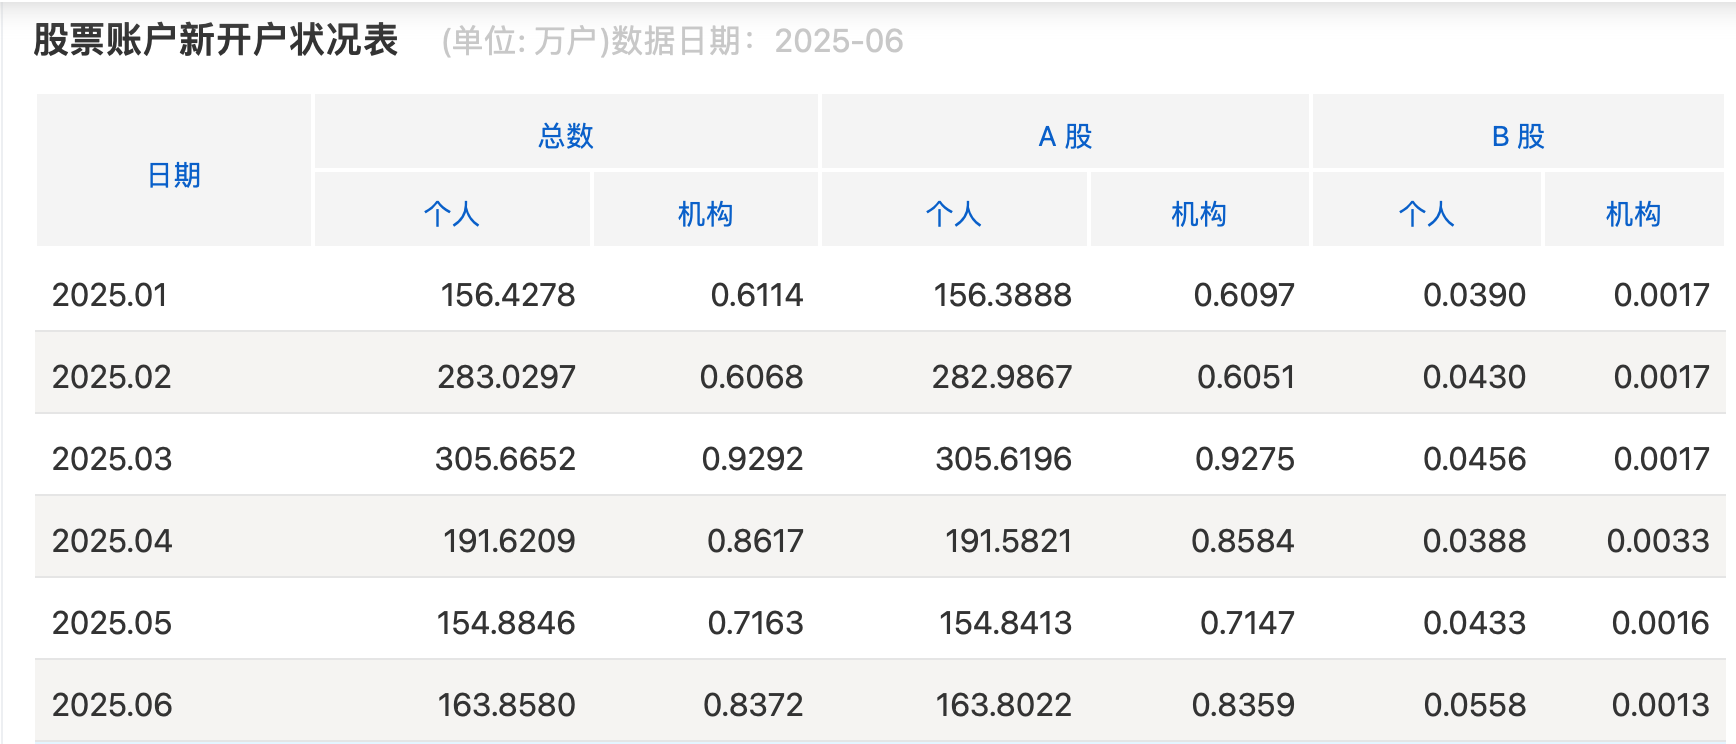Viewport: 1736px width, 744px height.
Task: Click value 163.8022 in 2025.06 row
Action: click(1004, 705)
